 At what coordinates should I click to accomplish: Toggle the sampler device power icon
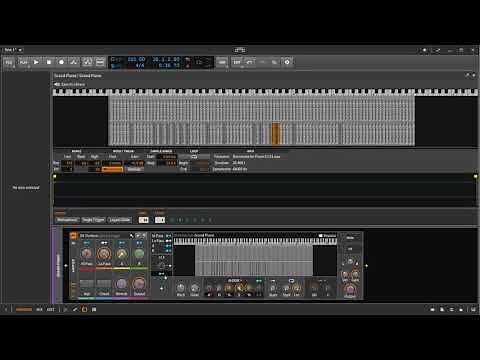click(x=73, y=236)
